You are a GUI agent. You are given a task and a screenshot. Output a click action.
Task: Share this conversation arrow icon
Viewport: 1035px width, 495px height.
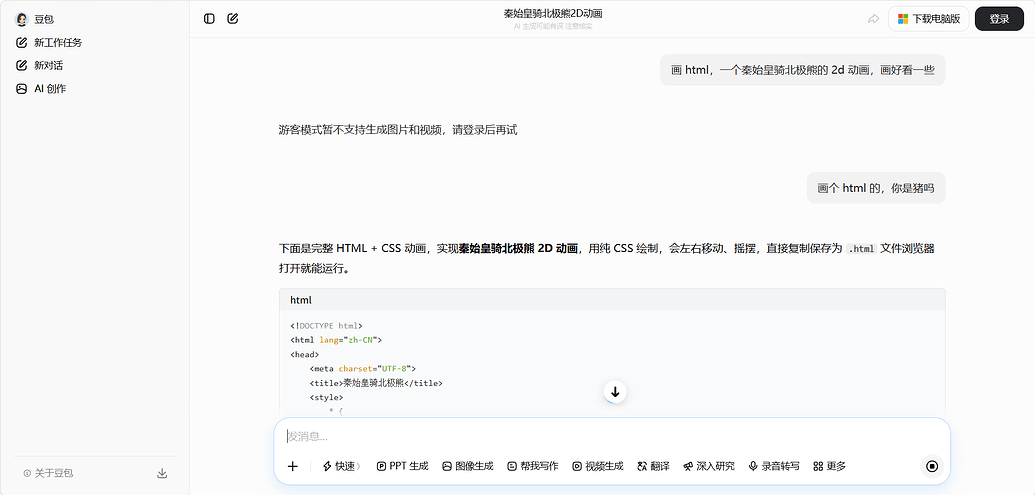click(873, 19)
